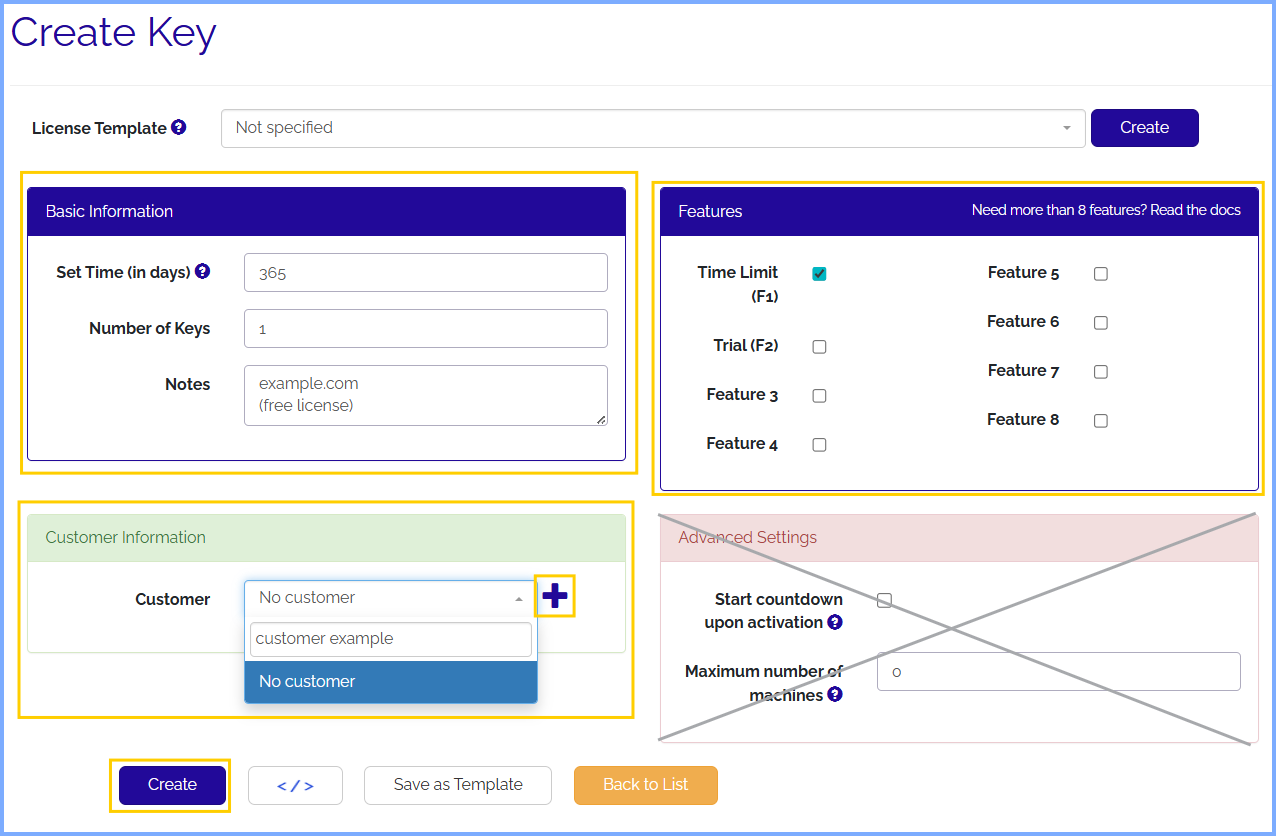Check the Feature 5 checkbox
The image size is (1276, 836).
coord(1100,274)
